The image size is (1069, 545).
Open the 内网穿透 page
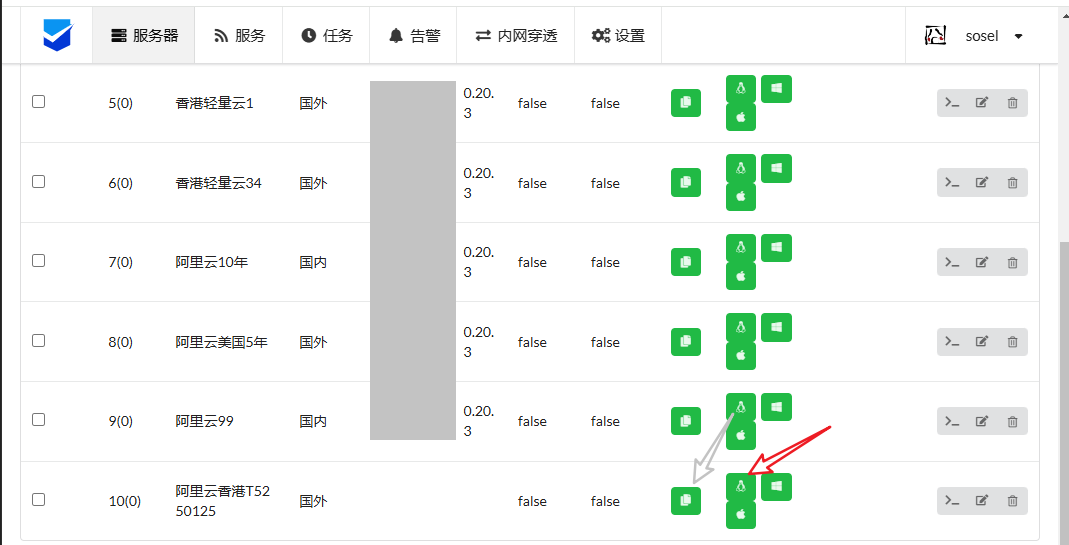point(516,36)
